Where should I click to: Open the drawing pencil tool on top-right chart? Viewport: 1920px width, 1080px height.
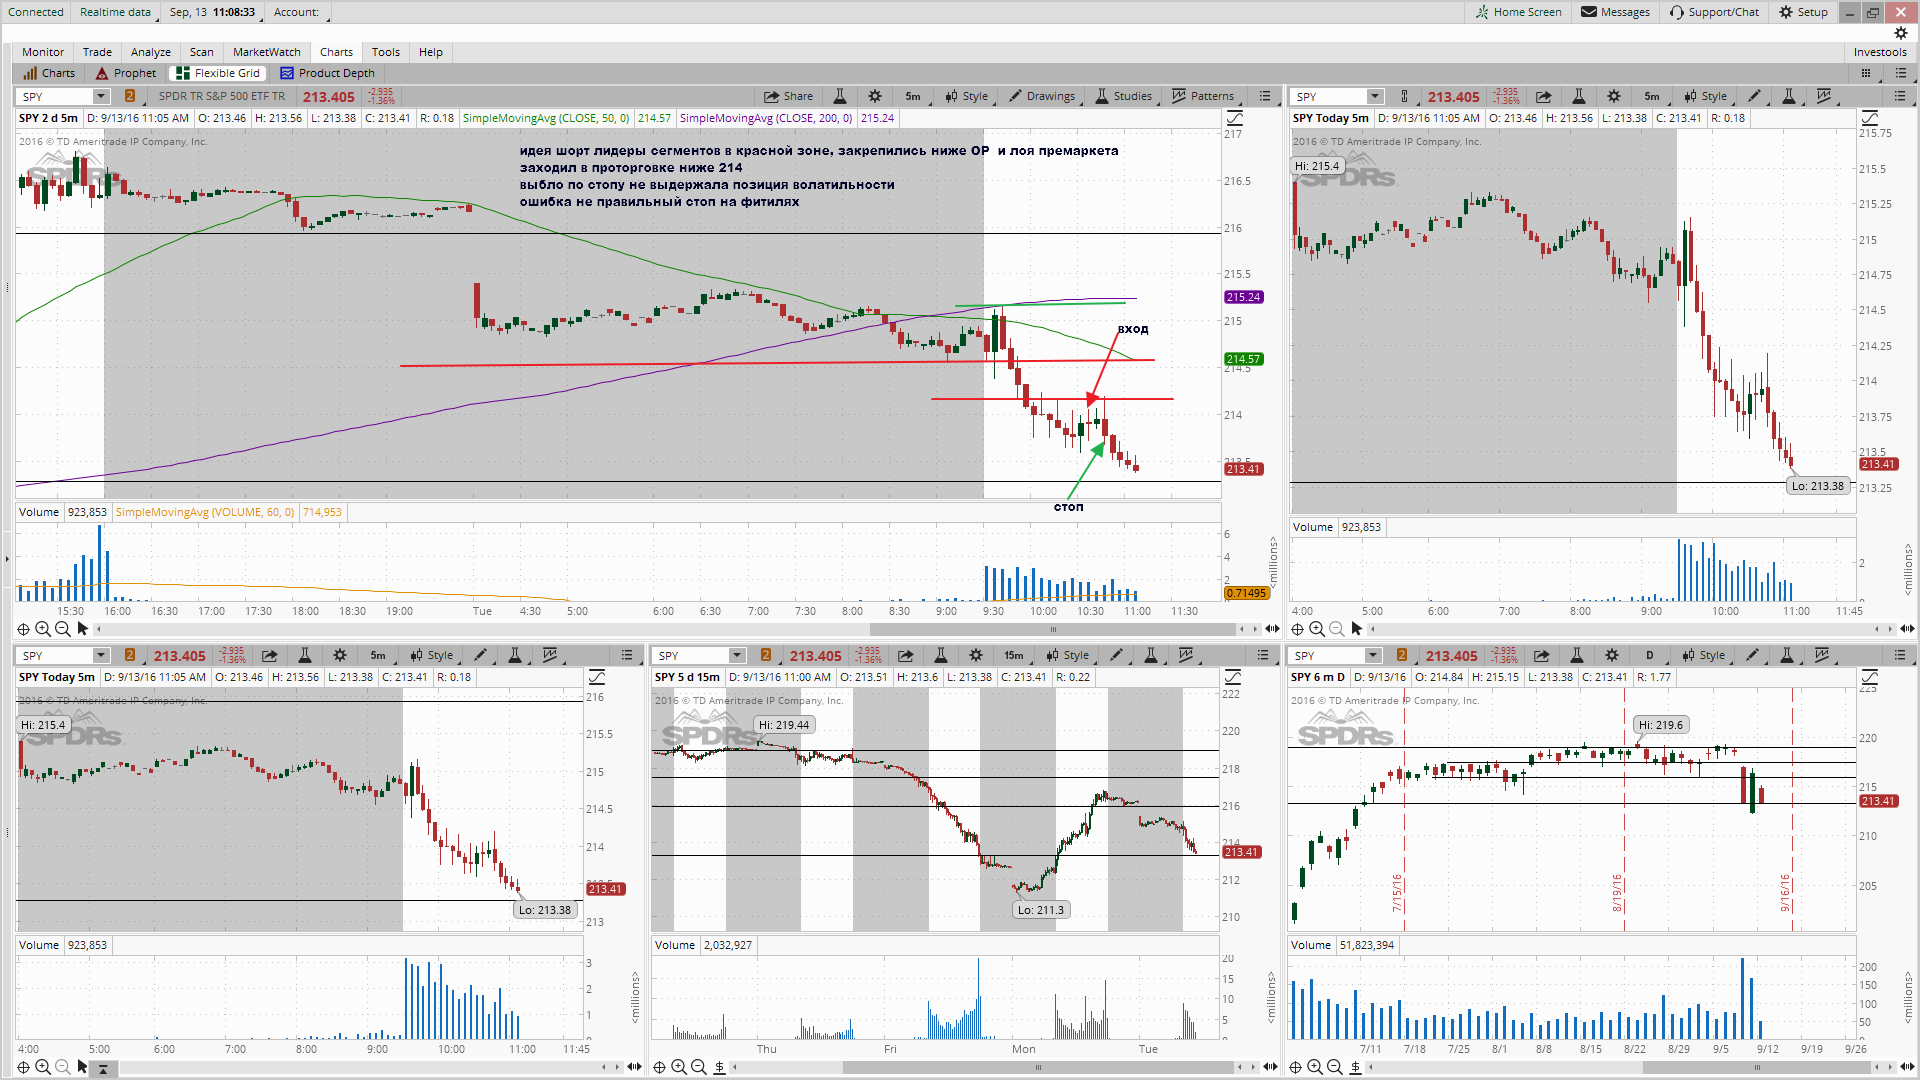(x=1754, y=96)
